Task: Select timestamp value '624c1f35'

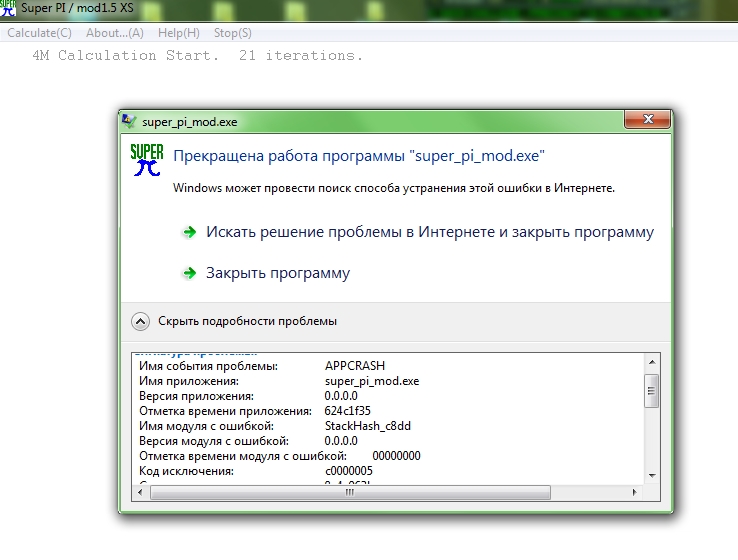Action: 347,411
